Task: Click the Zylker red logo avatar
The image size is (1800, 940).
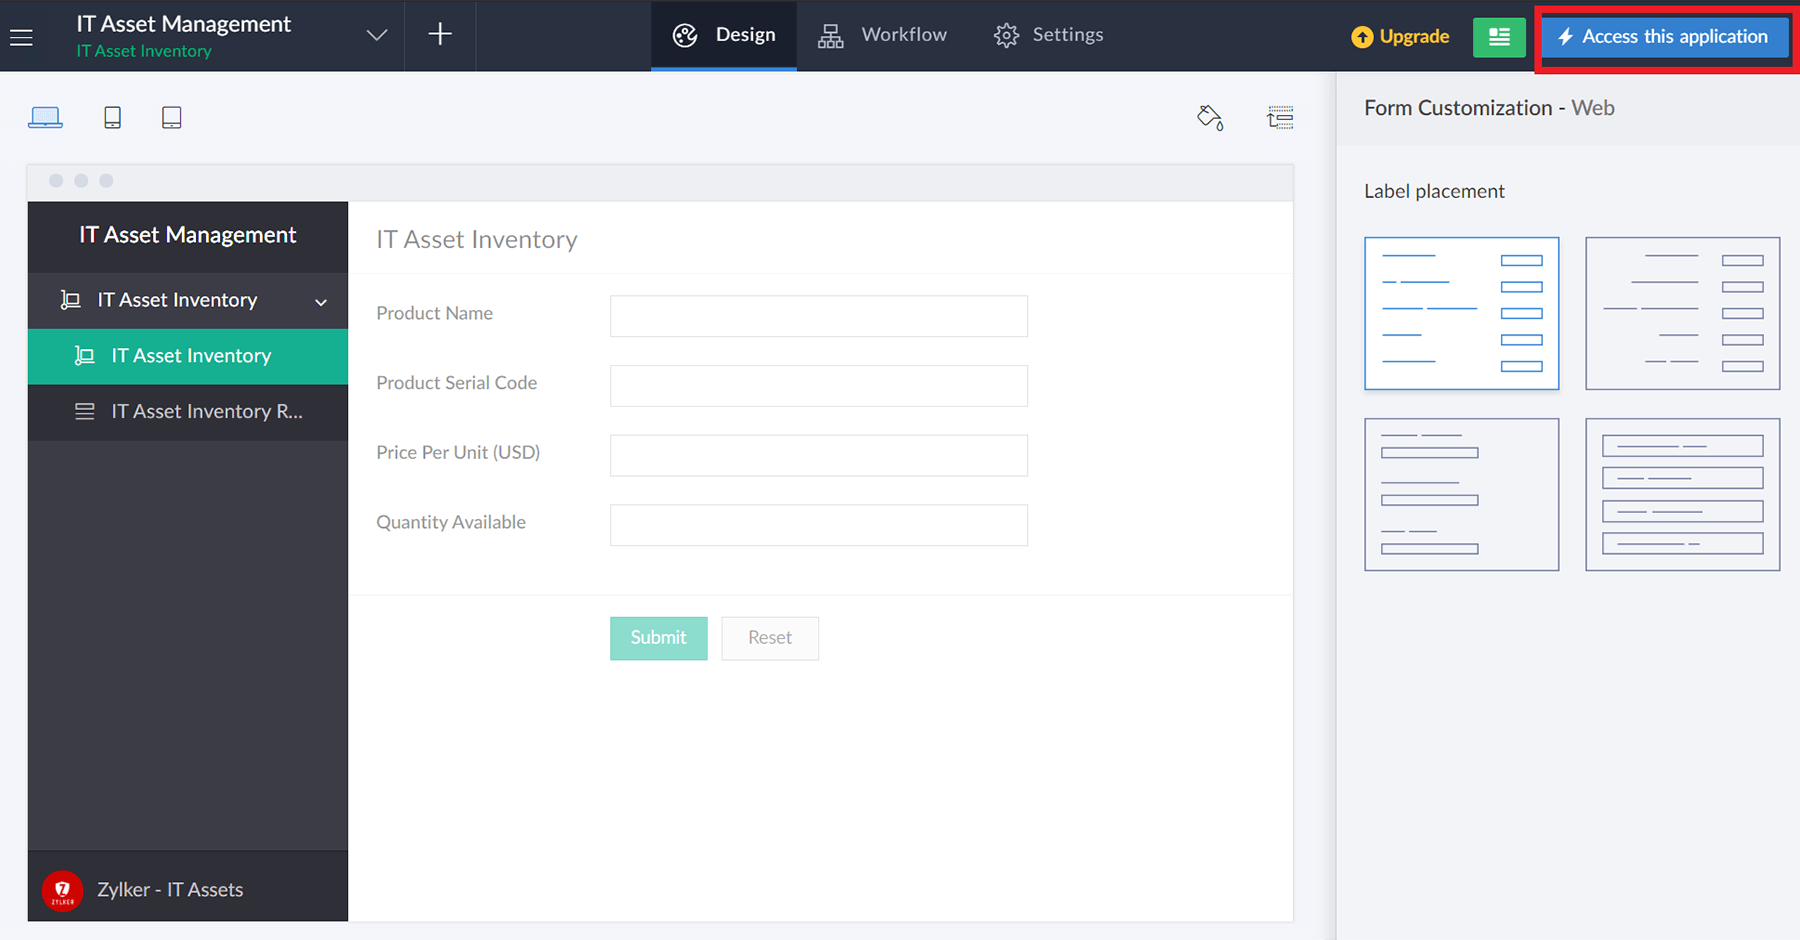Action: tap(62, 888)
